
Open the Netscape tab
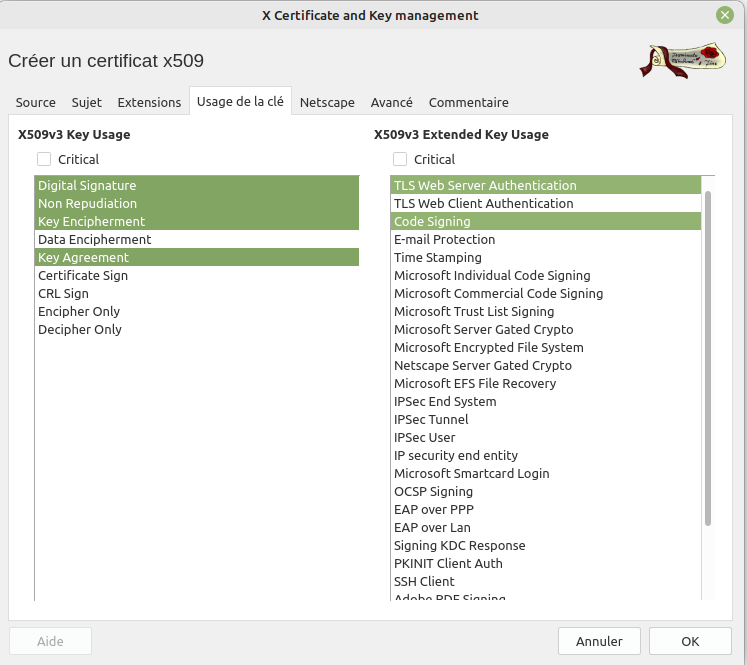tap(327, 102)
